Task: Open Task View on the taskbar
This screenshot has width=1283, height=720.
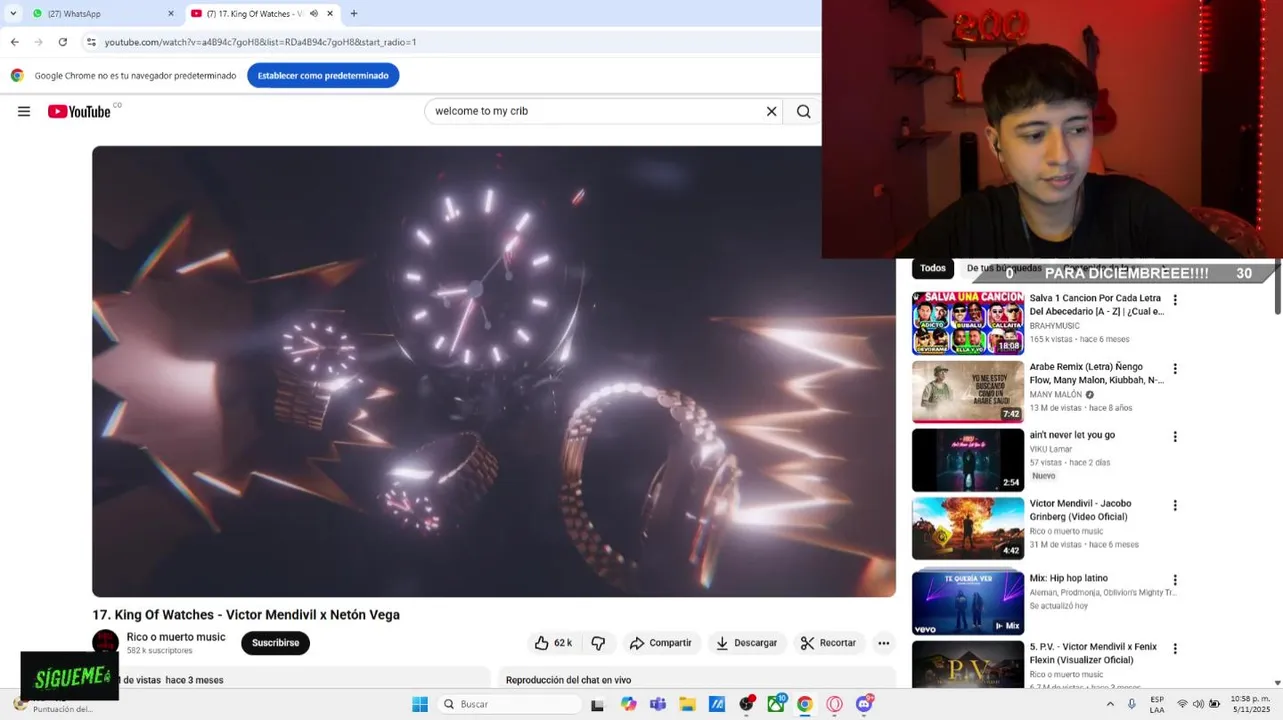Action: [x=597, y=704]
